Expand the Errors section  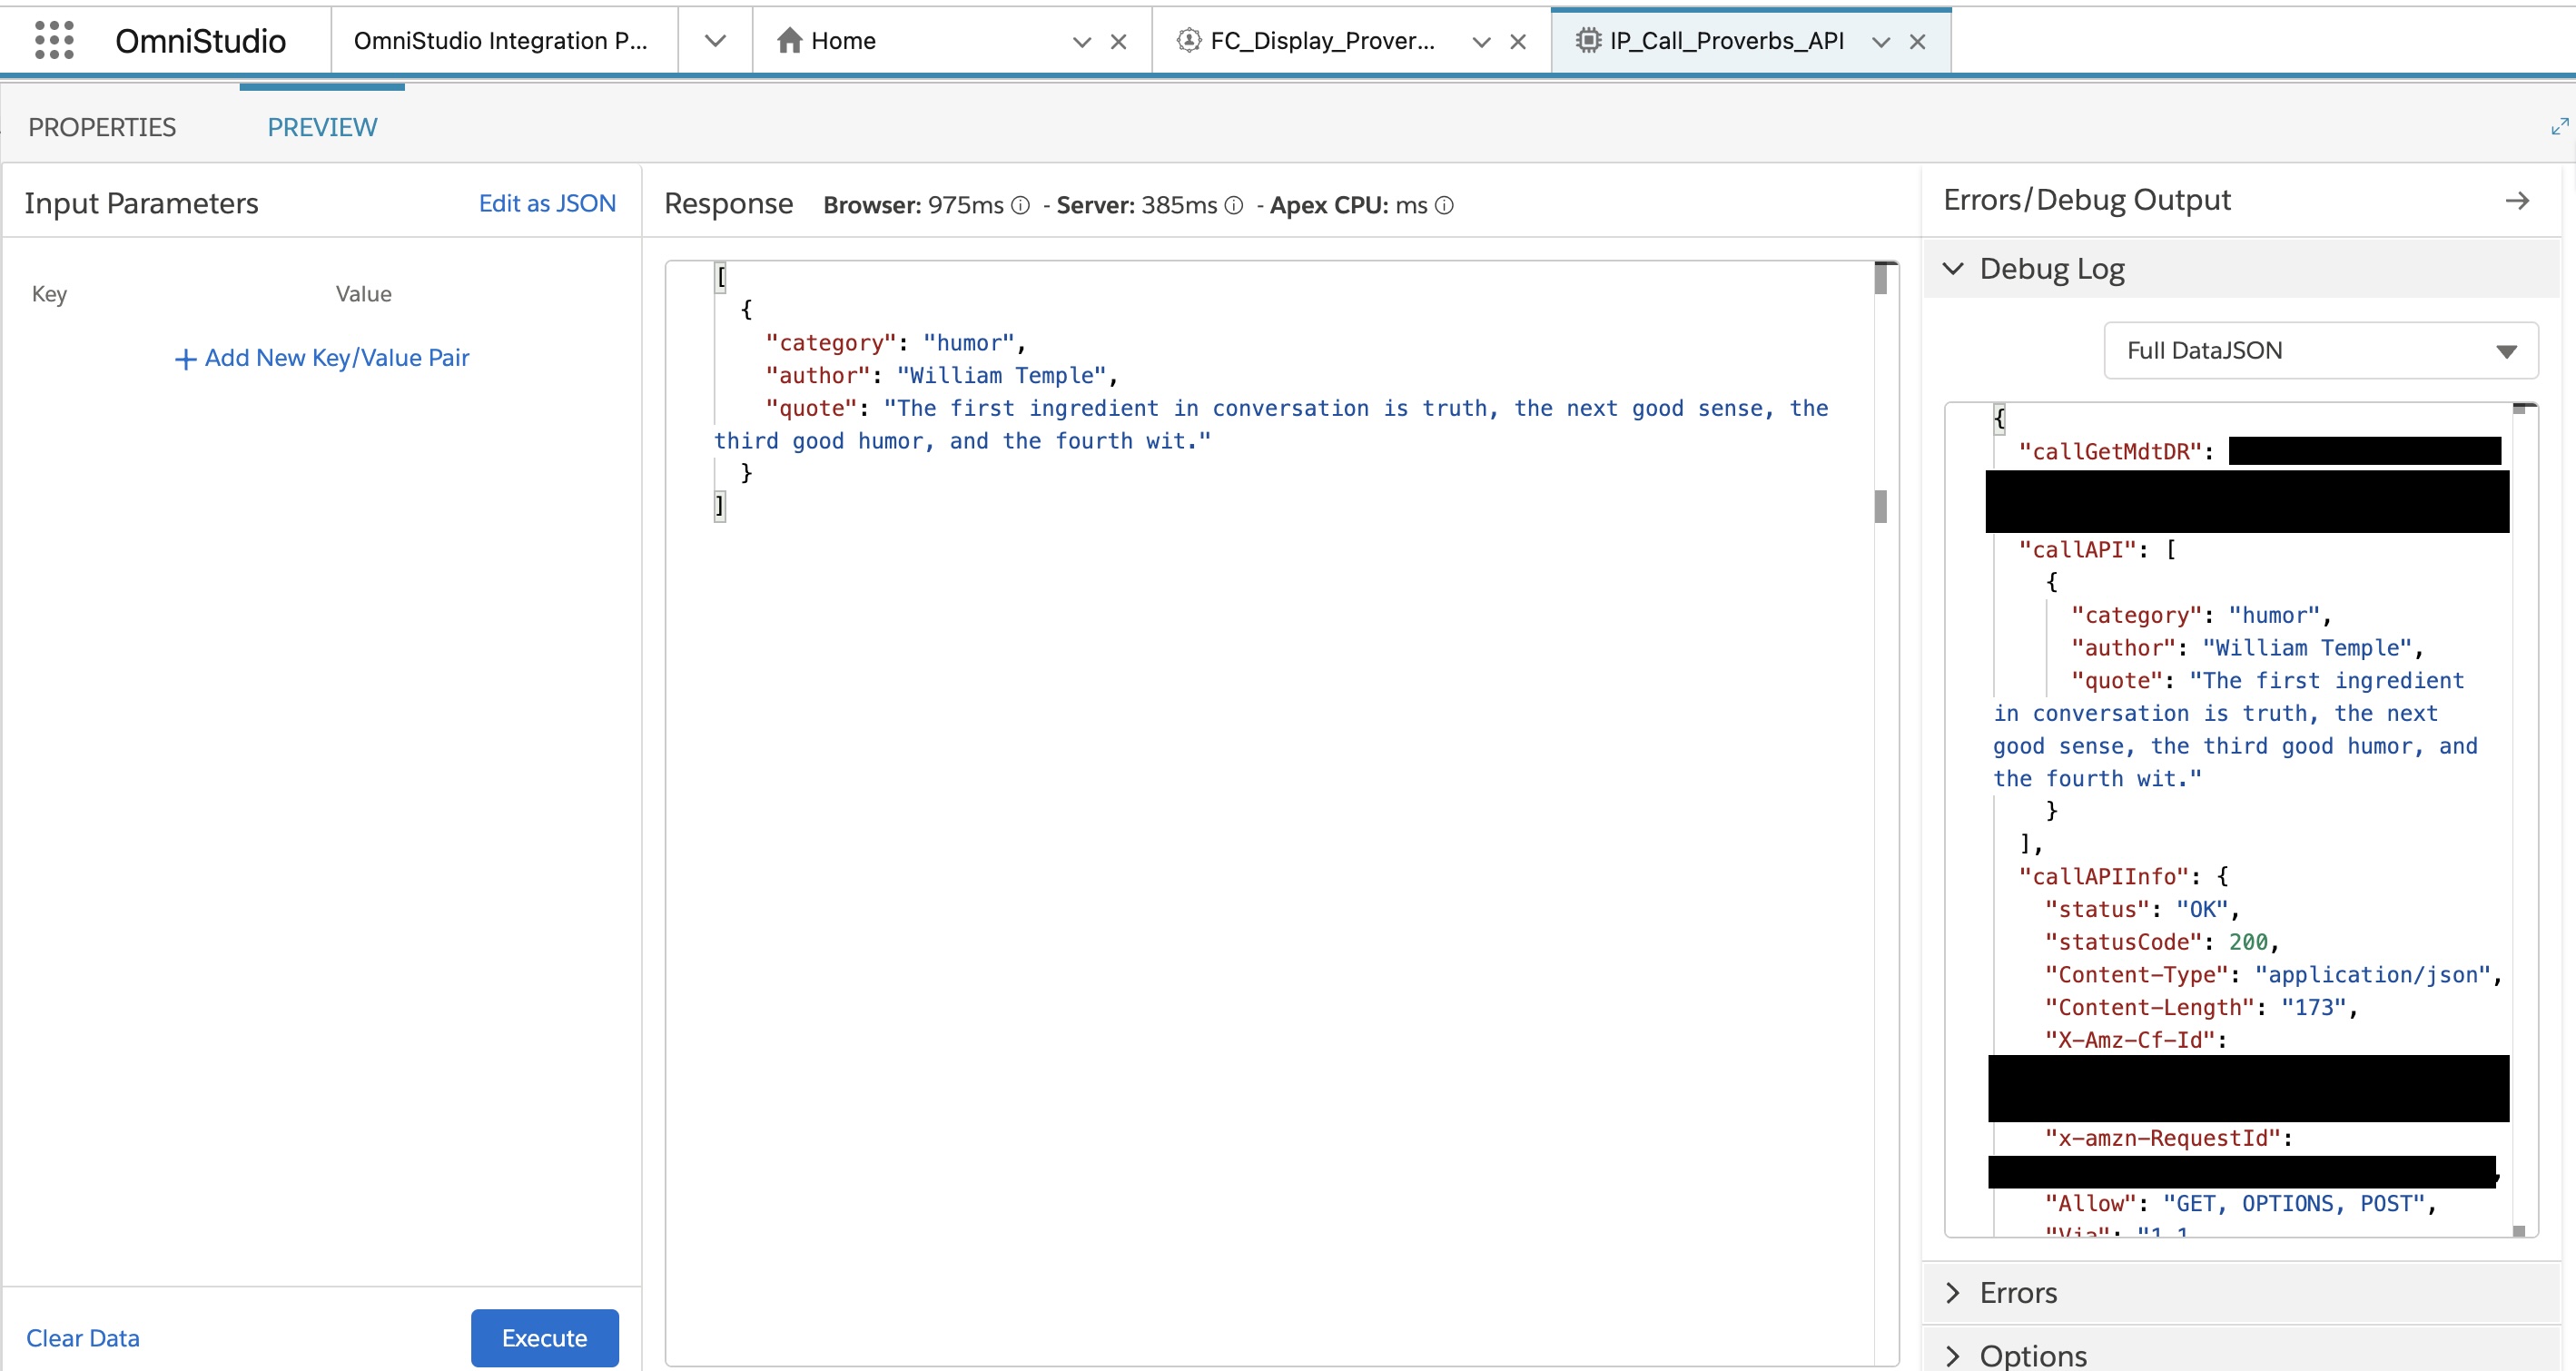[1953, 1293]
